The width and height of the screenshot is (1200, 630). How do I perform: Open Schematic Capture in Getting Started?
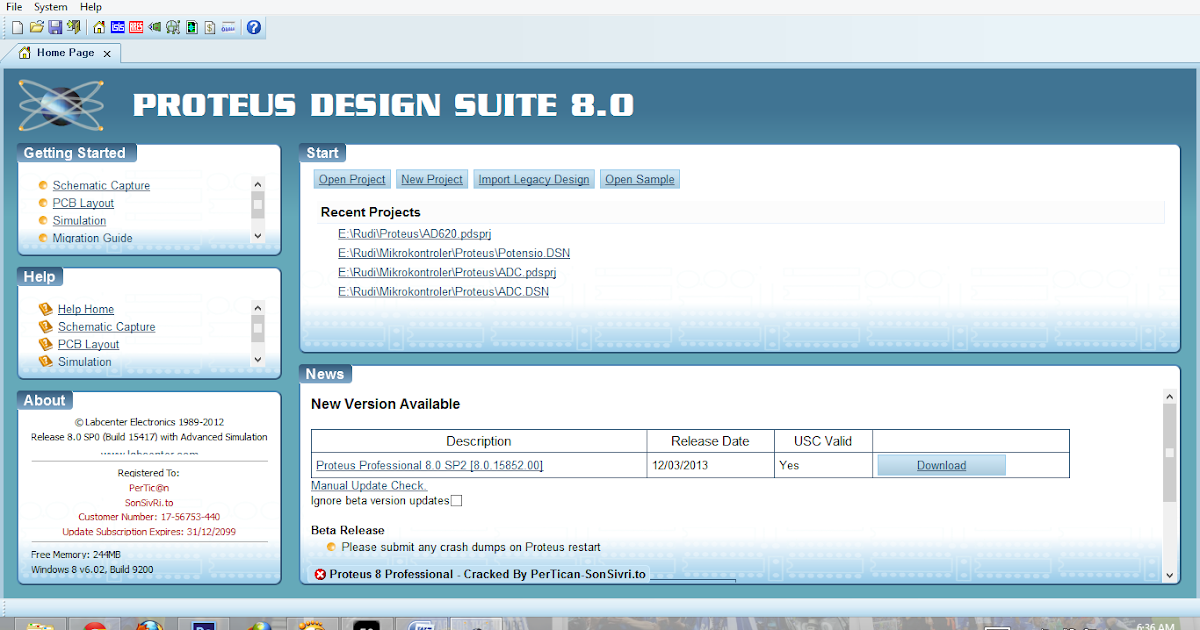click(x=101, y=186)
